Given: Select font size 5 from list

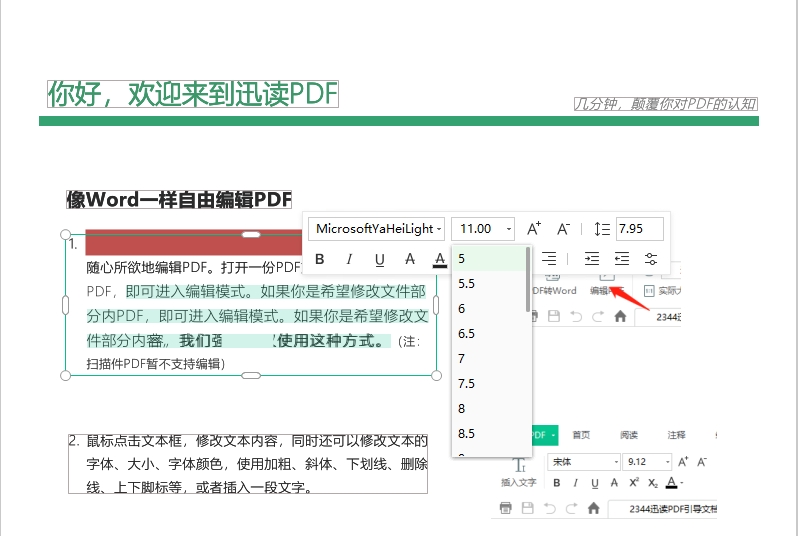Looking at the screenshot, I should point(488,259).
